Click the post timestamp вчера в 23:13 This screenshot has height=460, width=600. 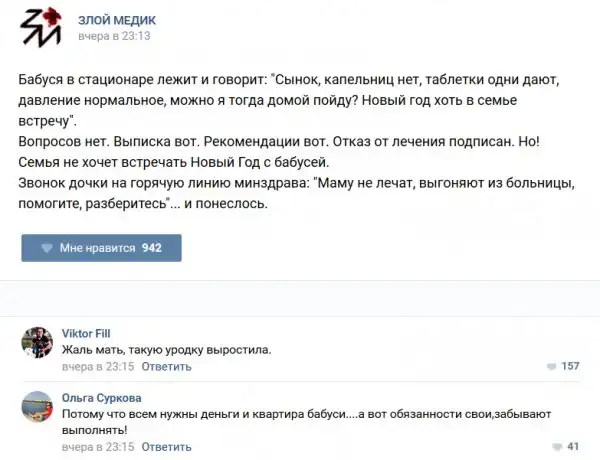pyautogui.click(x=114, y=36)
